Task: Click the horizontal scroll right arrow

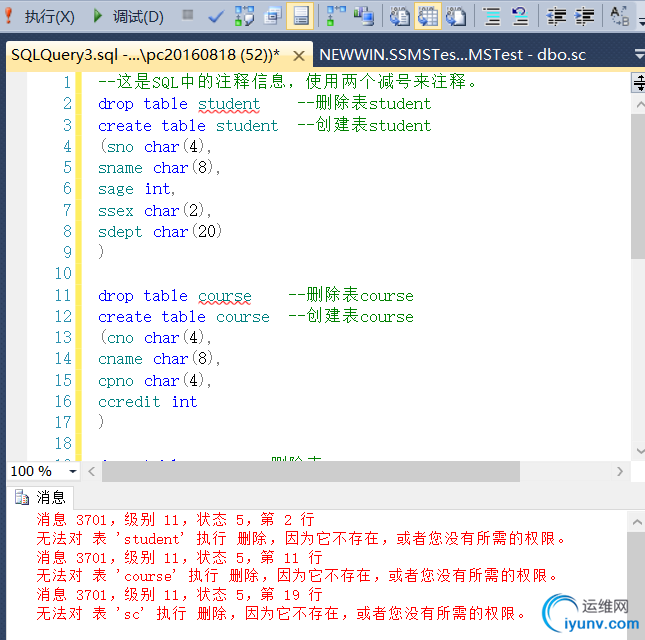Action: click(x=619, y=471)
